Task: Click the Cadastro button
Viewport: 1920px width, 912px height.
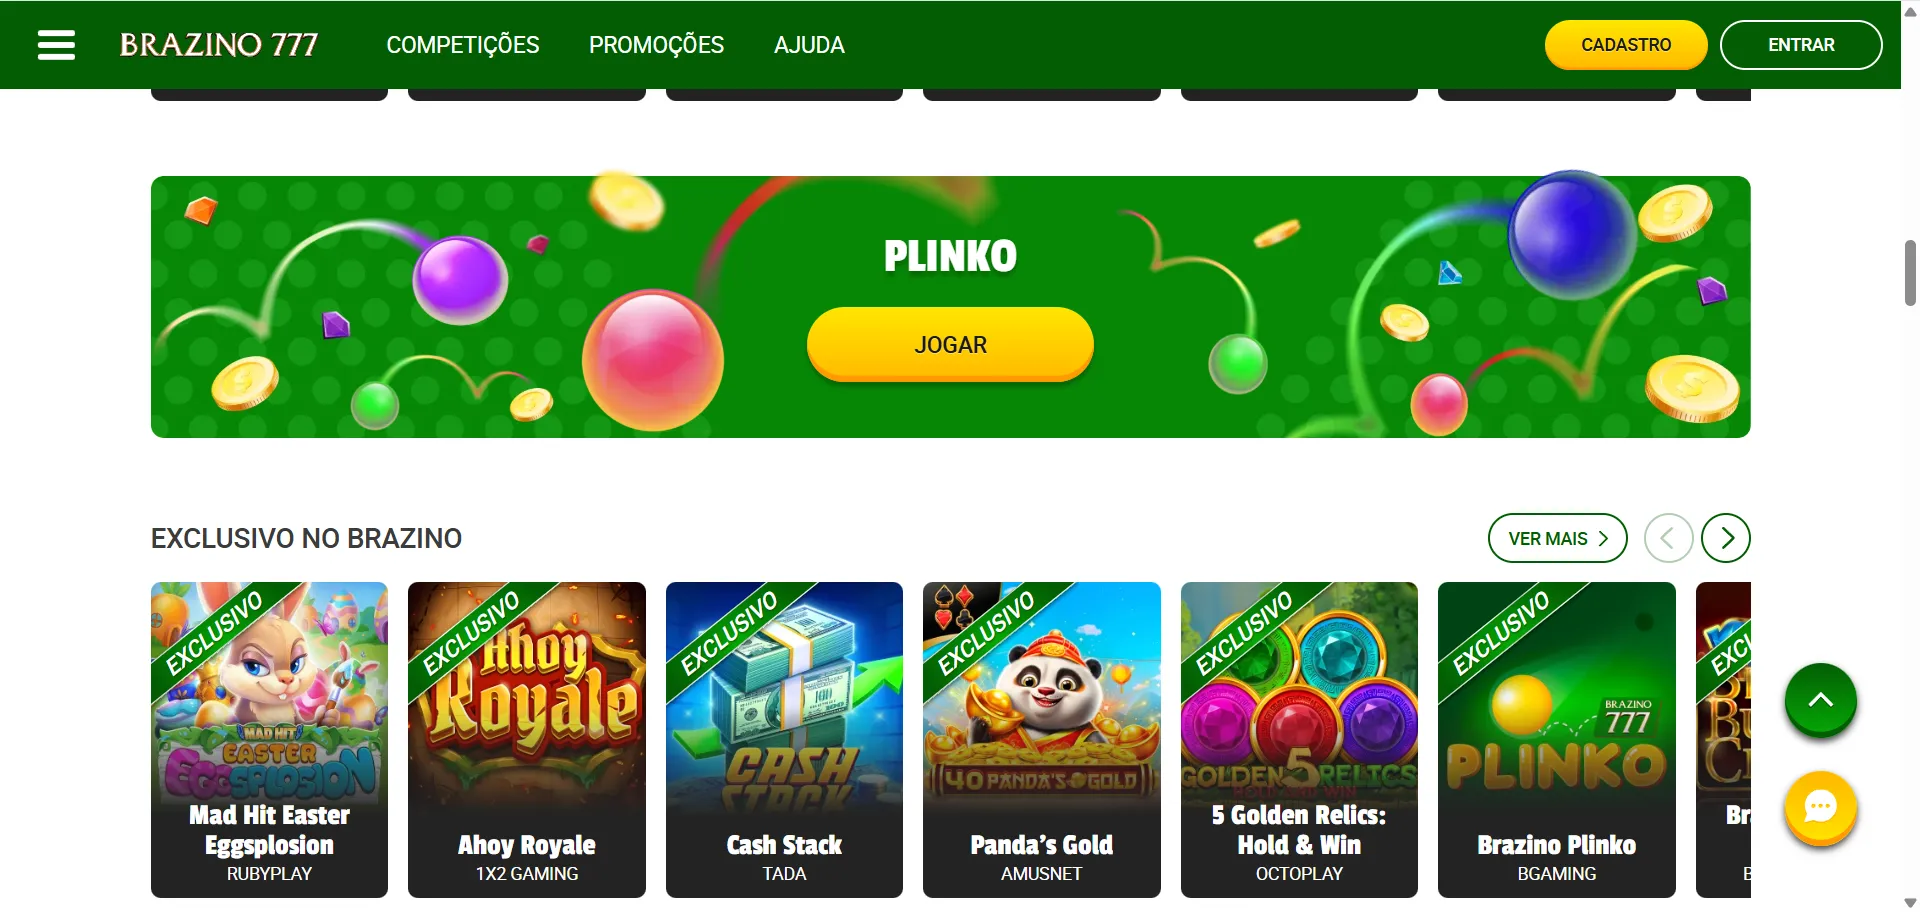Action: [x=1626, y=45]
